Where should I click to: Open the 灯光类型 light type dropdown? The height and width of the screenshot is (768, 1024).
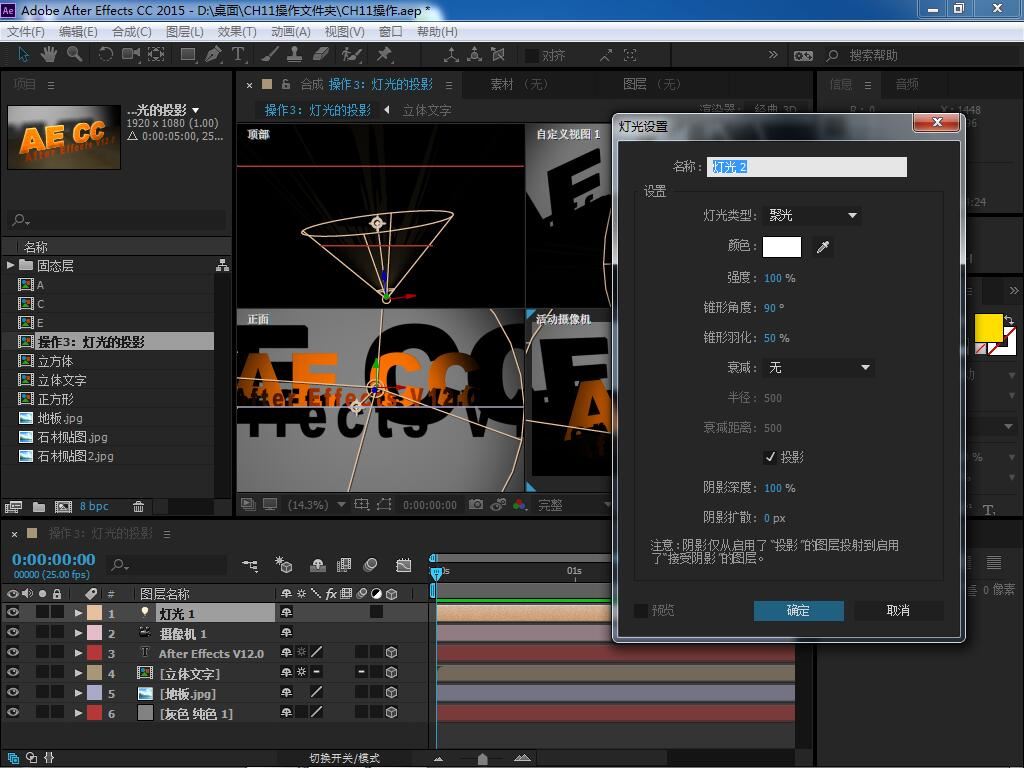[812, 216]
